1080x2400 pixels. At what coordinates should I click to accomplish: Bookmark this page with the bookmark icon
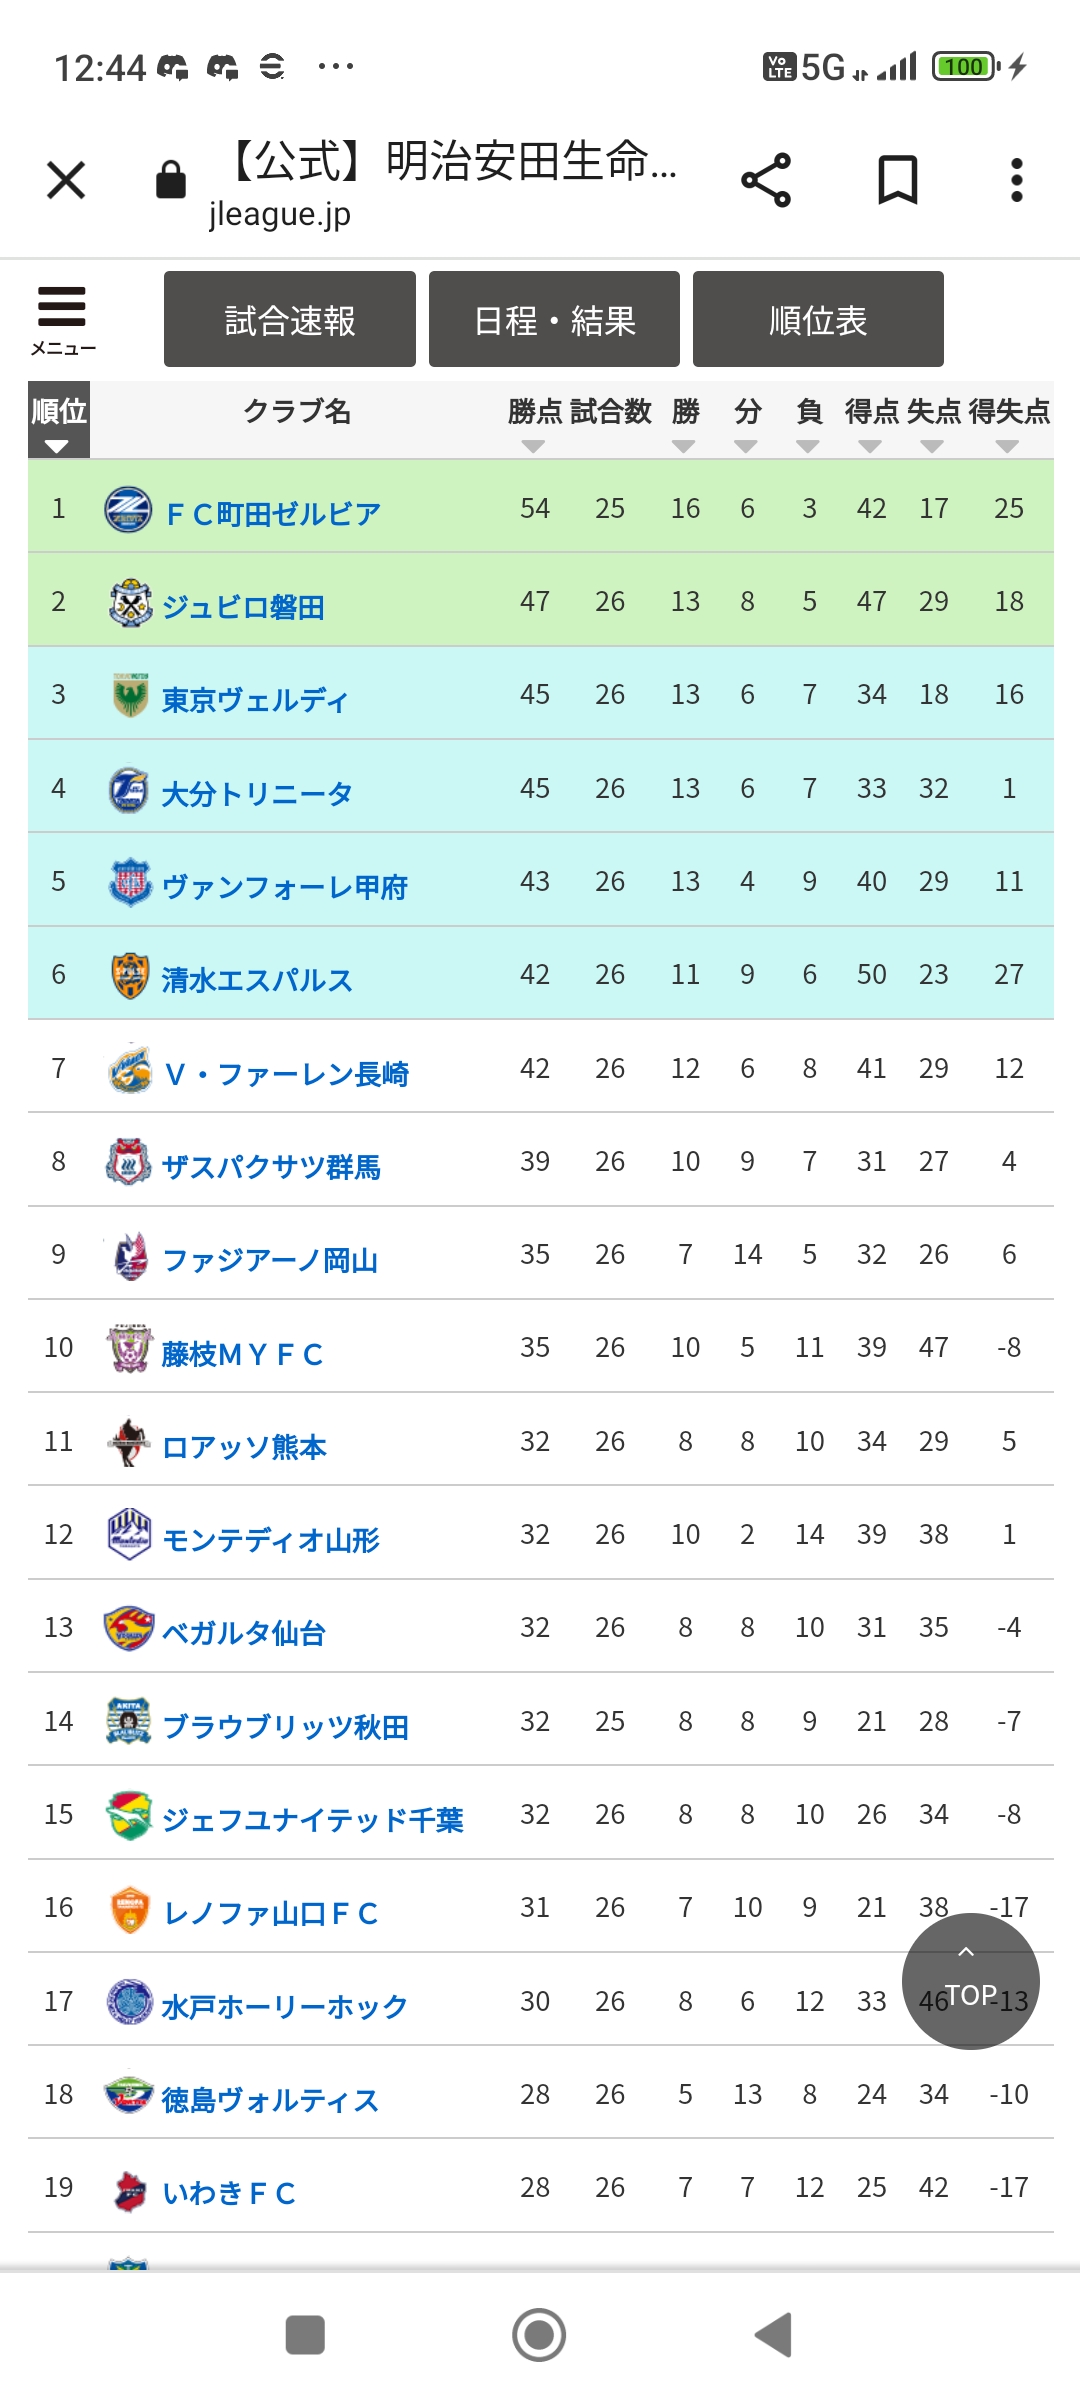pos(897,181)
